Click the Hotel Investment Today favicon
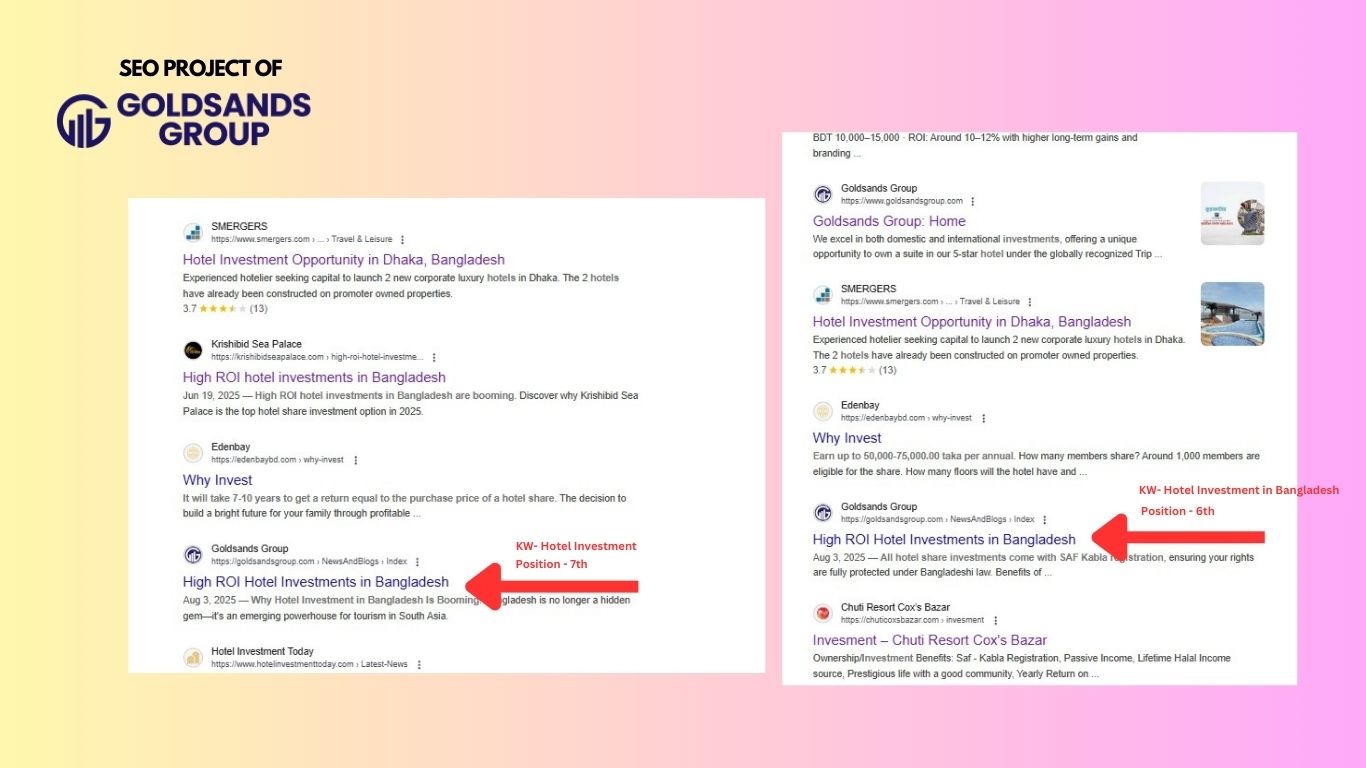 (x=193, y=658)
